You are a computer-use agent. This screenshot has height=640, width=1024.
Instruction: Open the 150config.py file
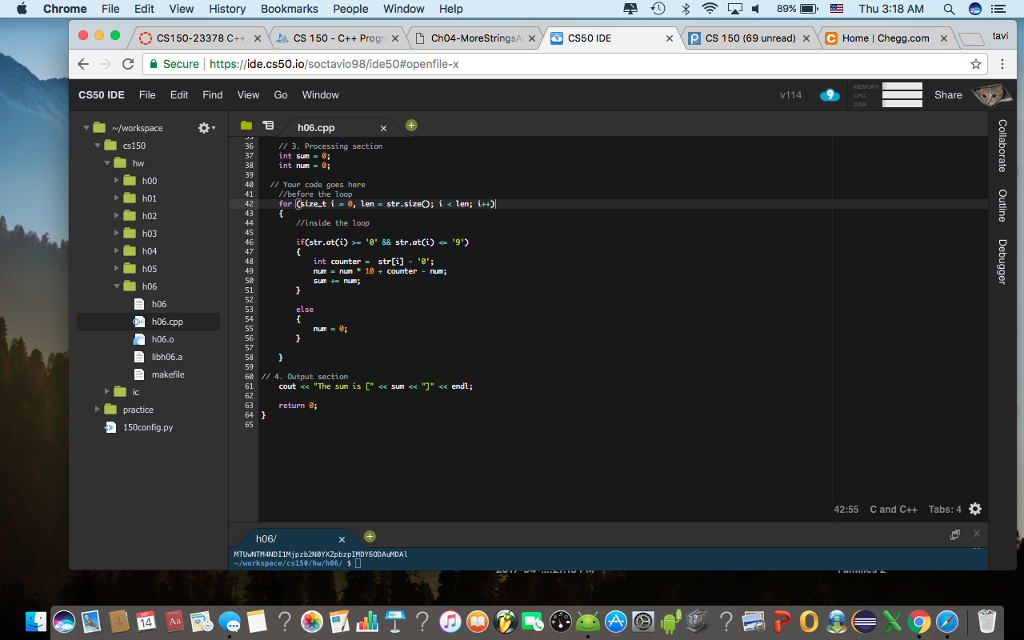click(x=148, y=427)
